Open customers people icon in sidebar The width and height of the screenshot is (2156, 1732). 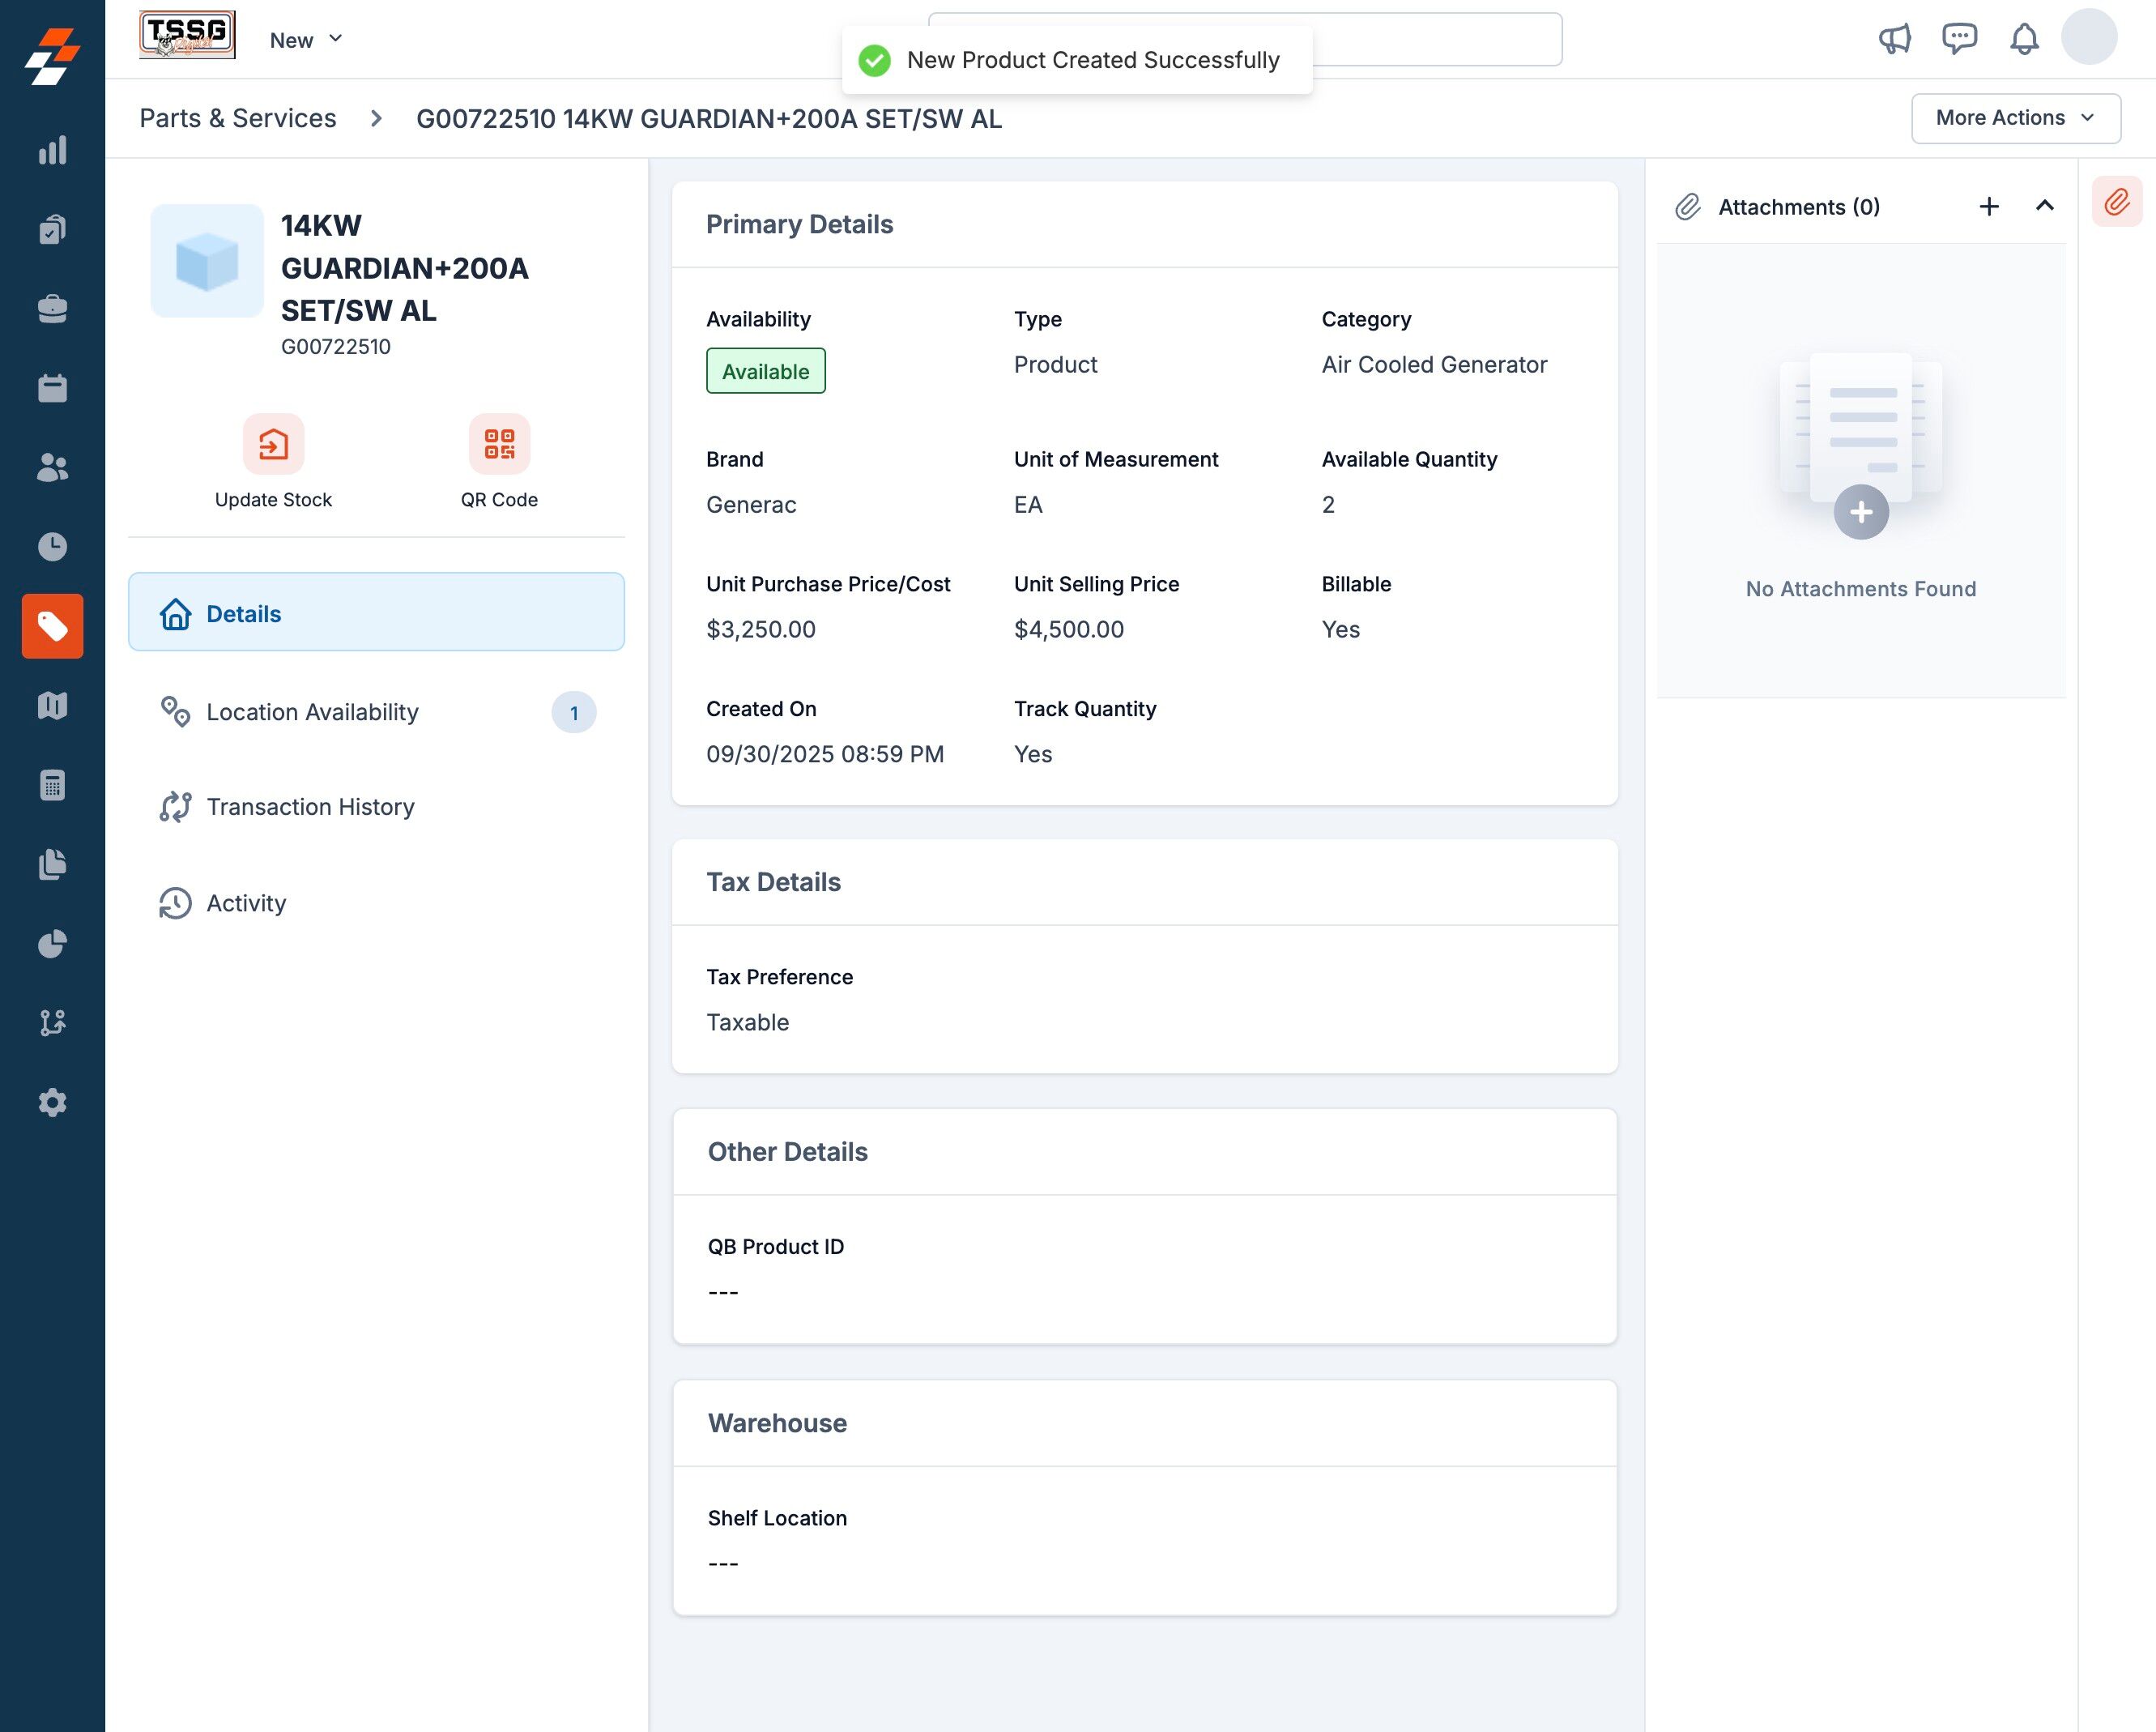click(x=52, y=467)
